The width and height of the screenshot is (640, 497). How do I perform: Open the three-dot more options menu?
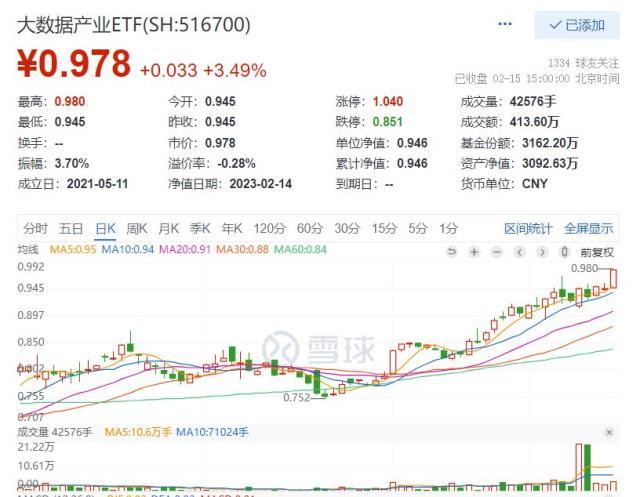(505, 24)
